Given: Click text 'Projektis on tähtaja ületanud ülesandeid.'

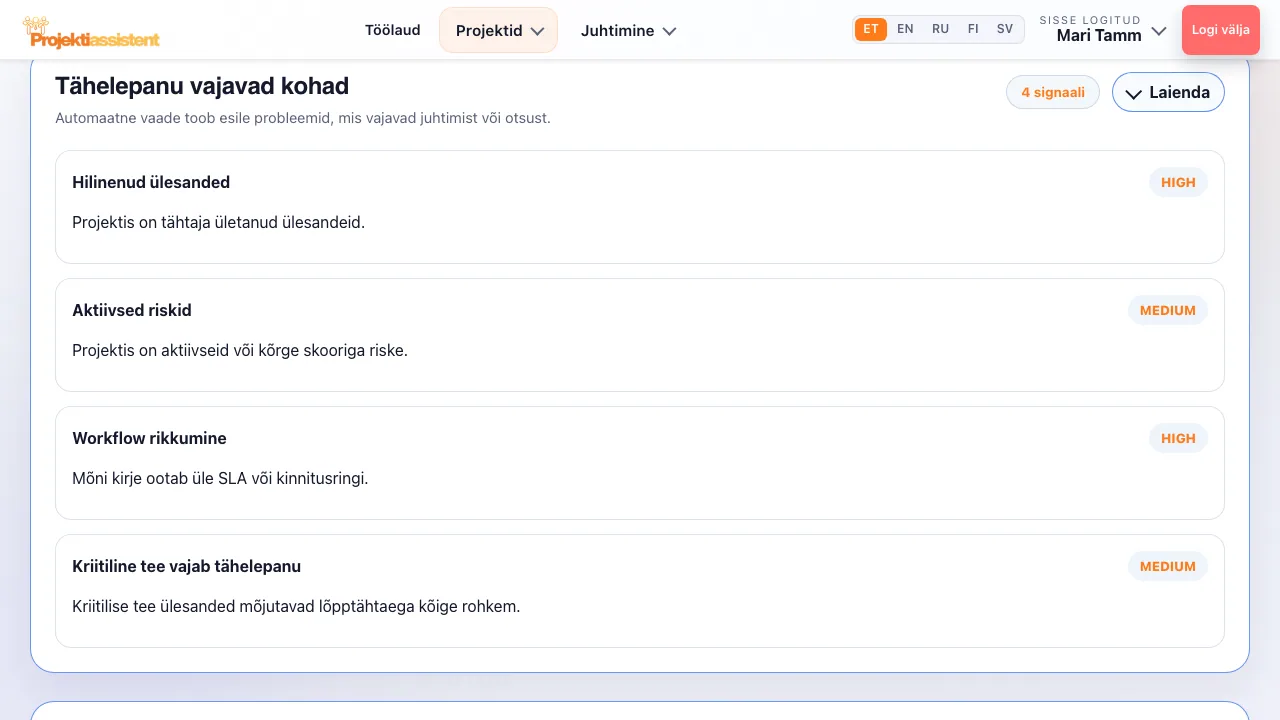Looking at the screenshot, I should (x=218, y=222).
